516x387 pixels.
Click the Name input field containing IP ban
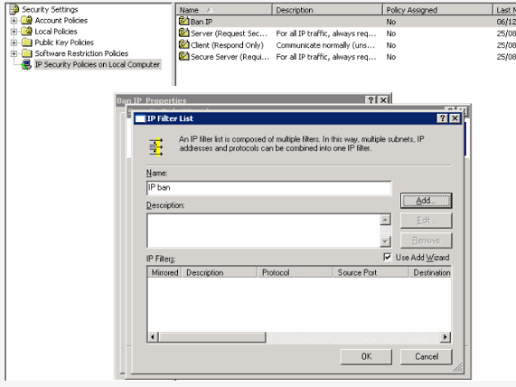tap(269, 188)
